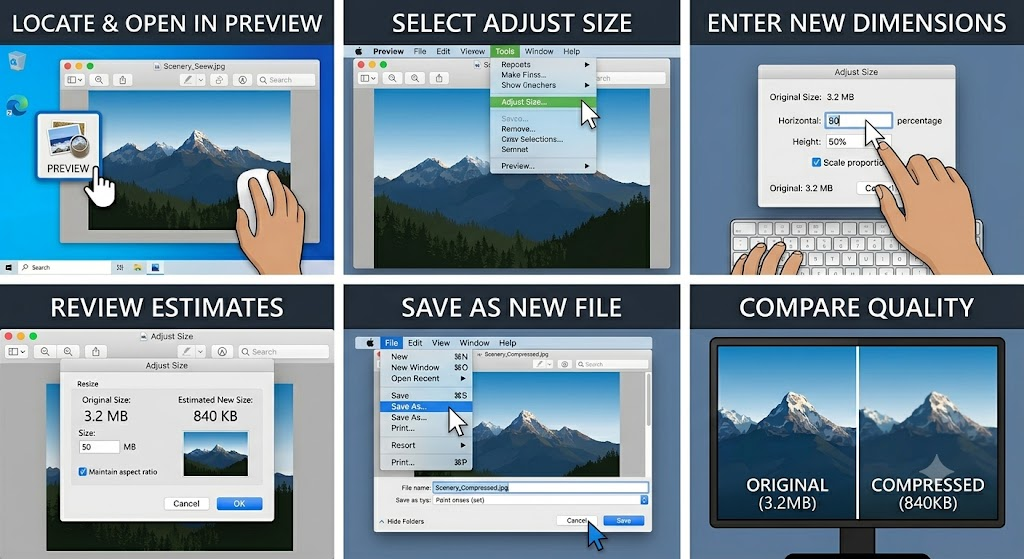Screen dimensions: 1024x559
Task: Choose Remove... from the Tools menu
Action: click(543, 129)
